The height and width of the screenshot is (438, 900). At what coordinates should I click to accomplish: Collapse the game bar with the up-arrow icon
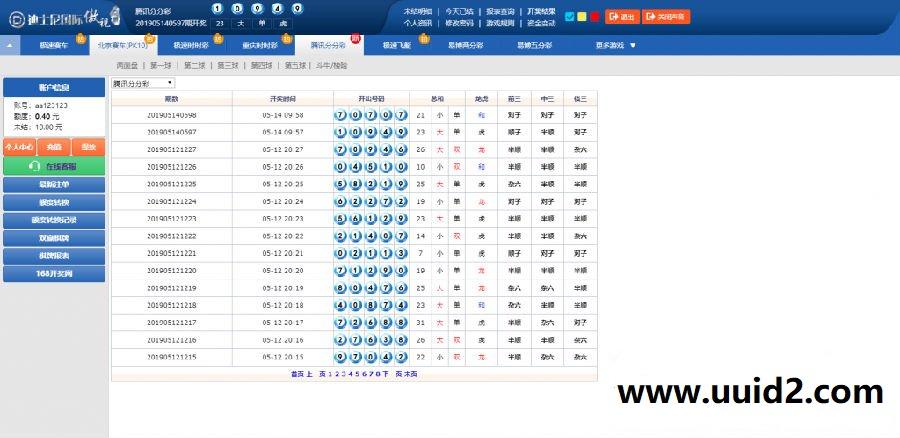10,45
